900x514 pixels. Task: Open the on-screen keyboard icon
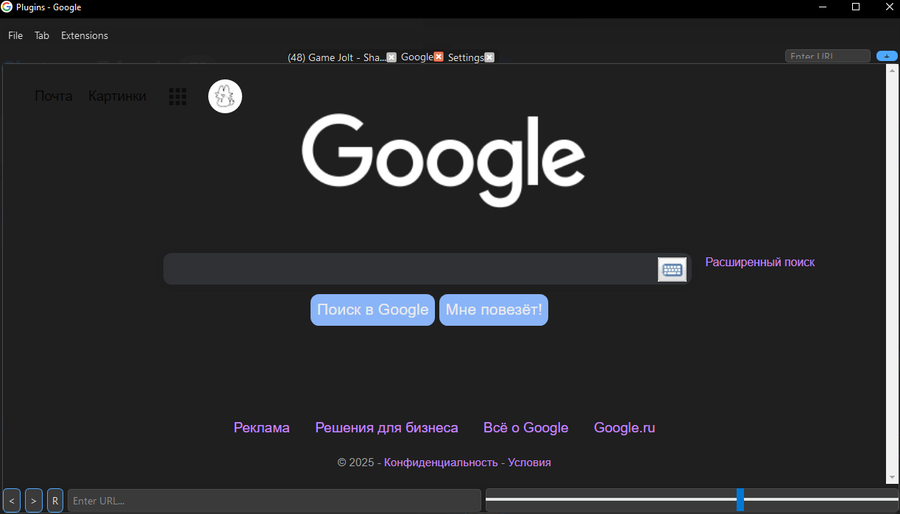[x=672, y=269]
